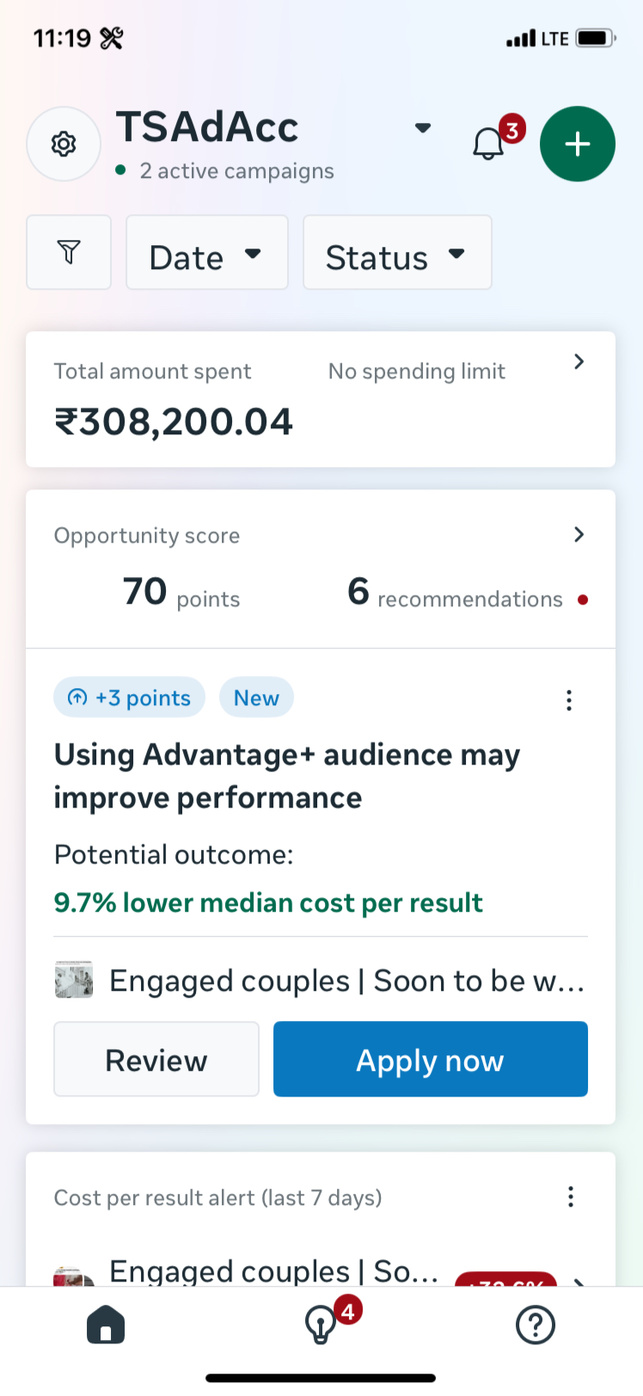Expand Total amount spent details chevron

point(579,362)
